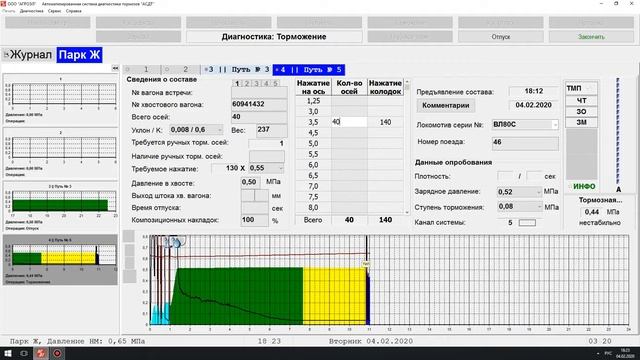Viewport: 640px width, 360px height.
Task: Click the Требуется ручных торм. осей value 1
Action: coord(266,143)
